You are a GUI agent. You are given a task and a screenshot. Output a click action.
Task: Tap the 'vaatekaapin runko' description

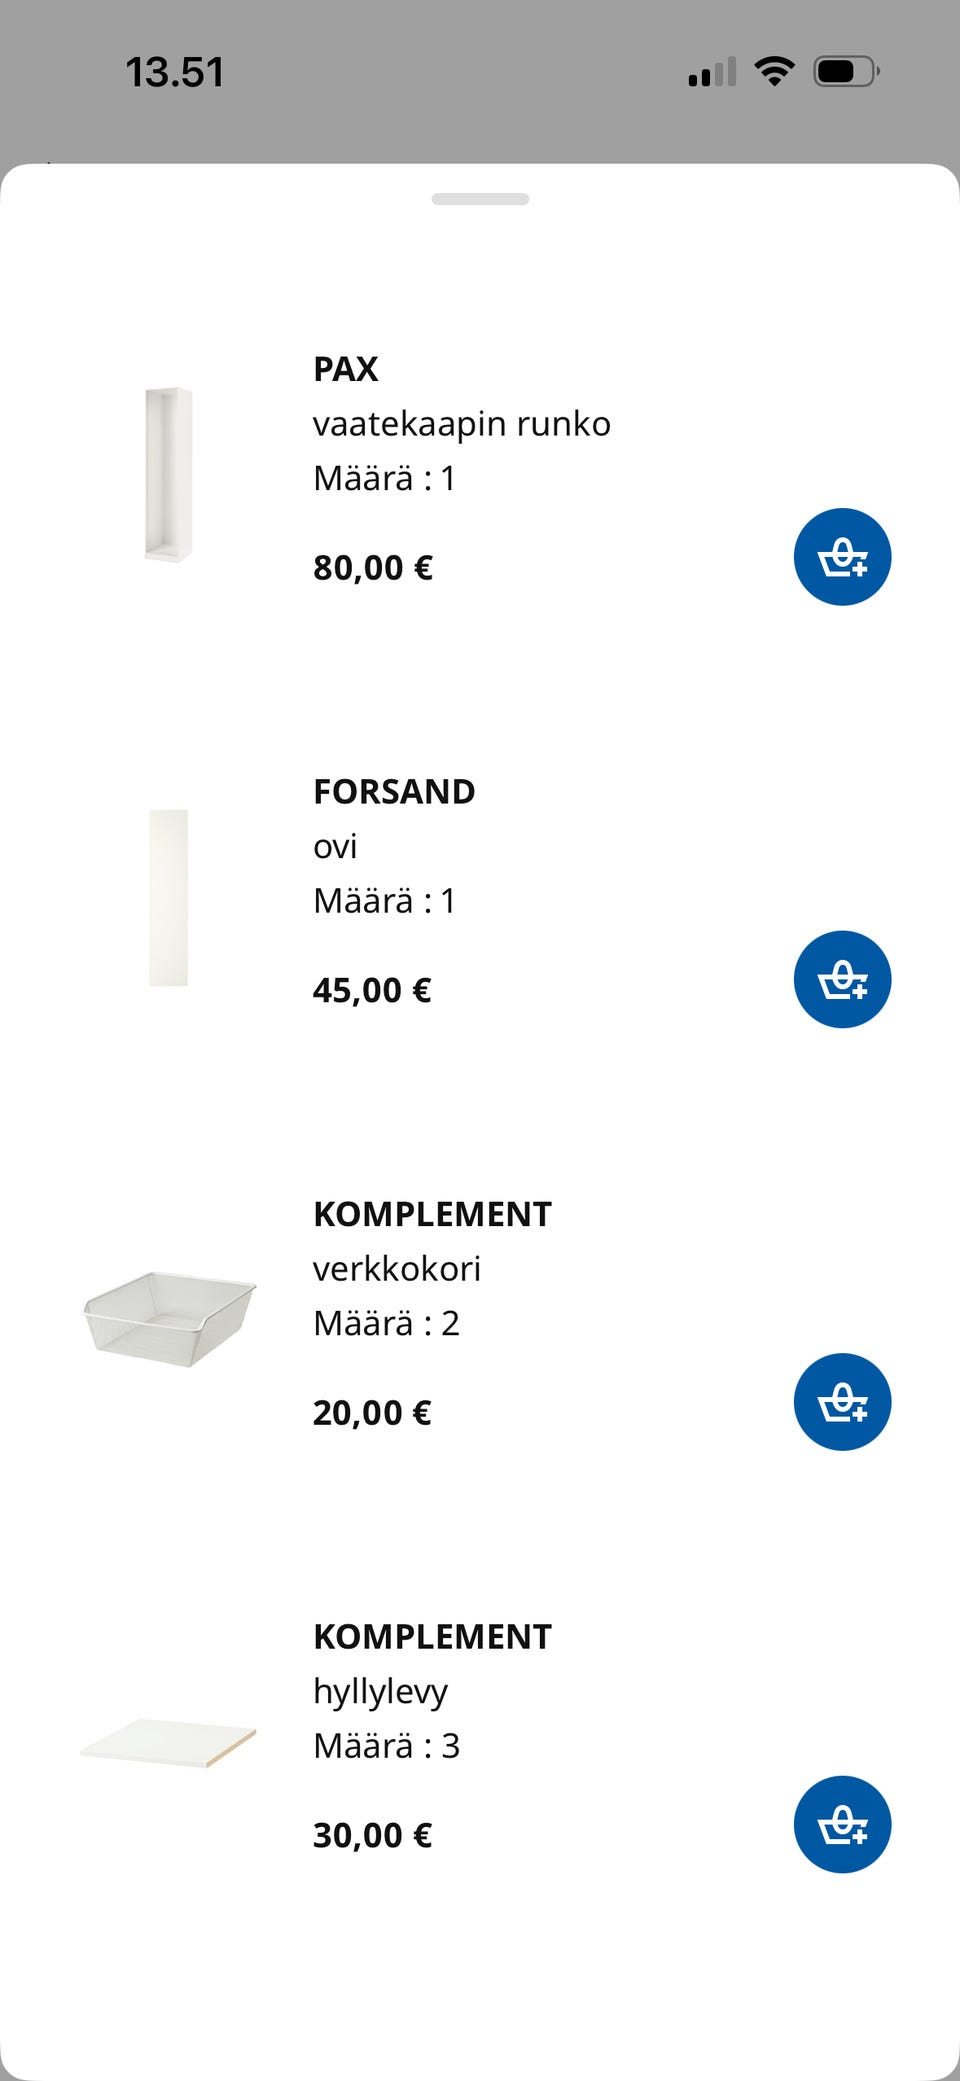click(461, 424)
